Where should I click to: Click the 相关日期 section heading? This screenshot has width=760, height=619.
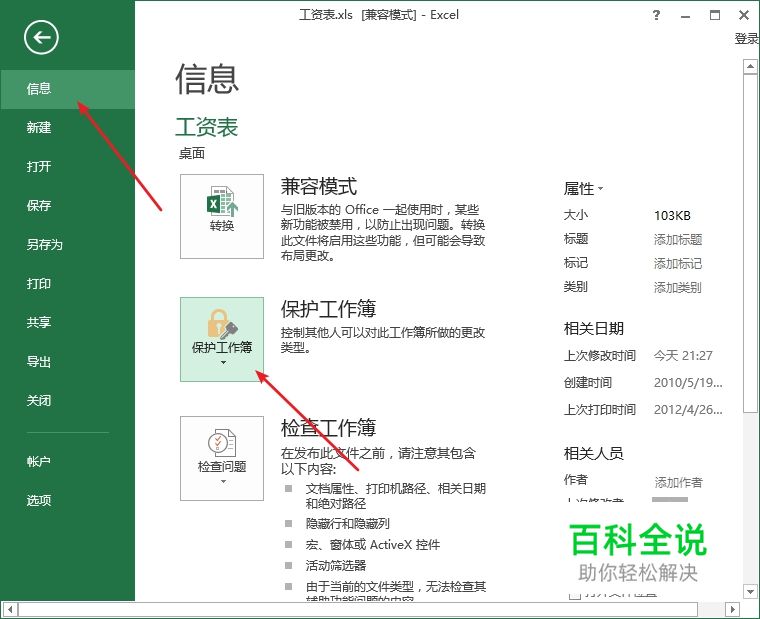tap(594, 329)
